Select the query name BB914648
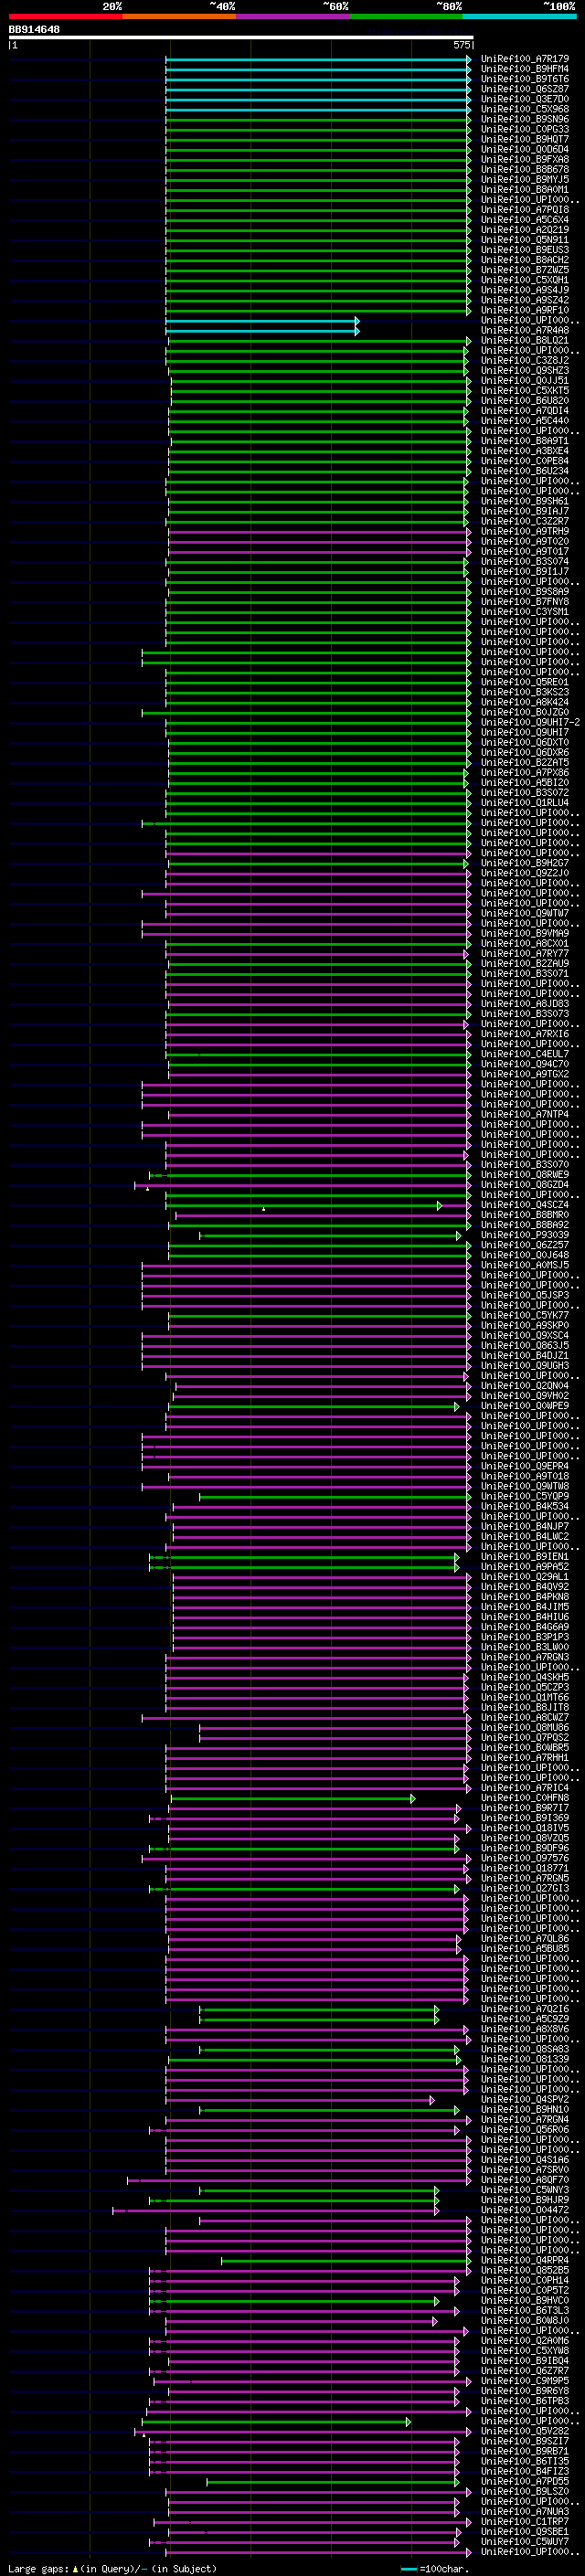The width and height of the screenshot is (585, 2576). 34,30
